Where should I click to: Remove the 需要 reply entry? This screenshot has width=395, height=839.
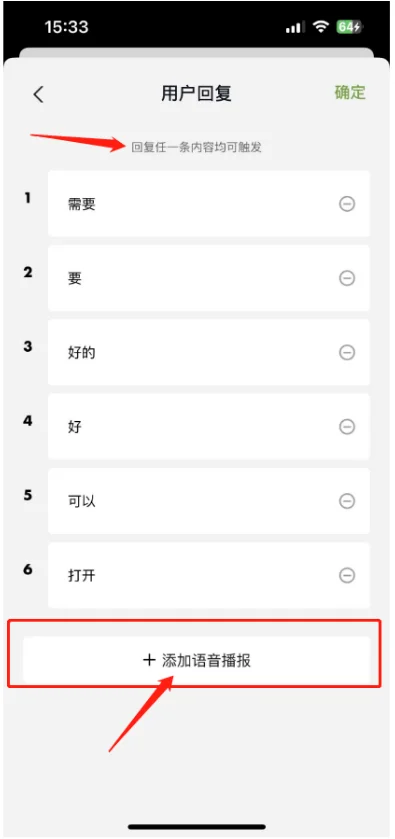pyautogui.click(x=347, y=204)
